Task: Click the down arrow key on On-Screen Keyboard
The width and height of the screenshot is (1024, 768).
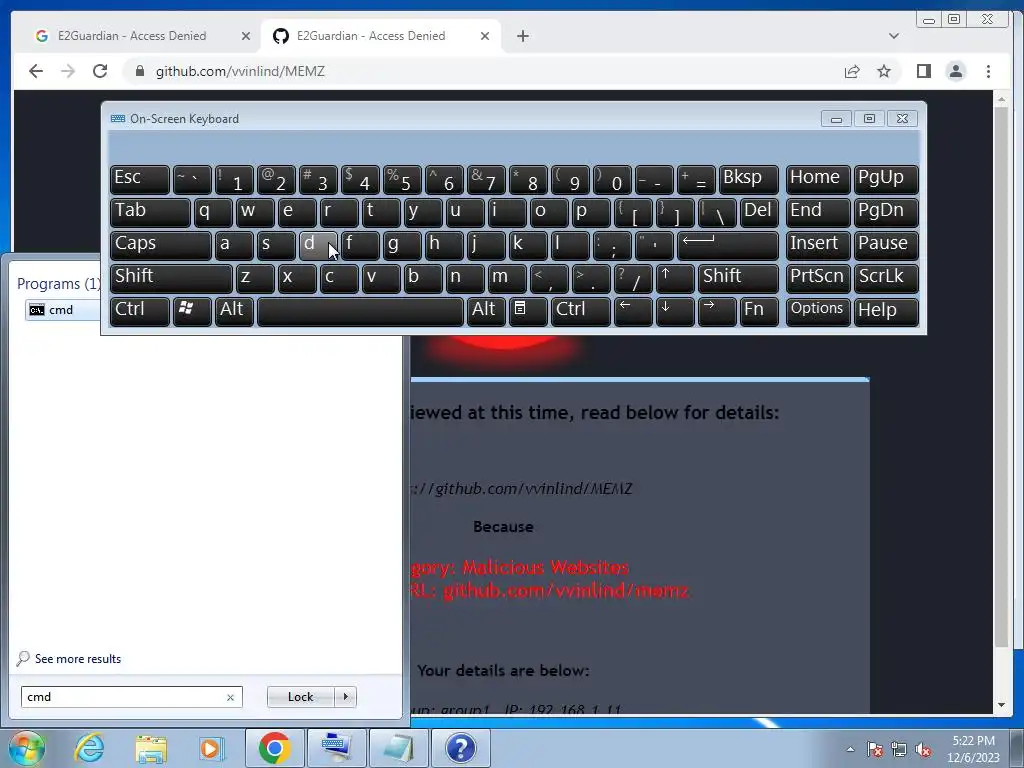Action: coord(674,311)
